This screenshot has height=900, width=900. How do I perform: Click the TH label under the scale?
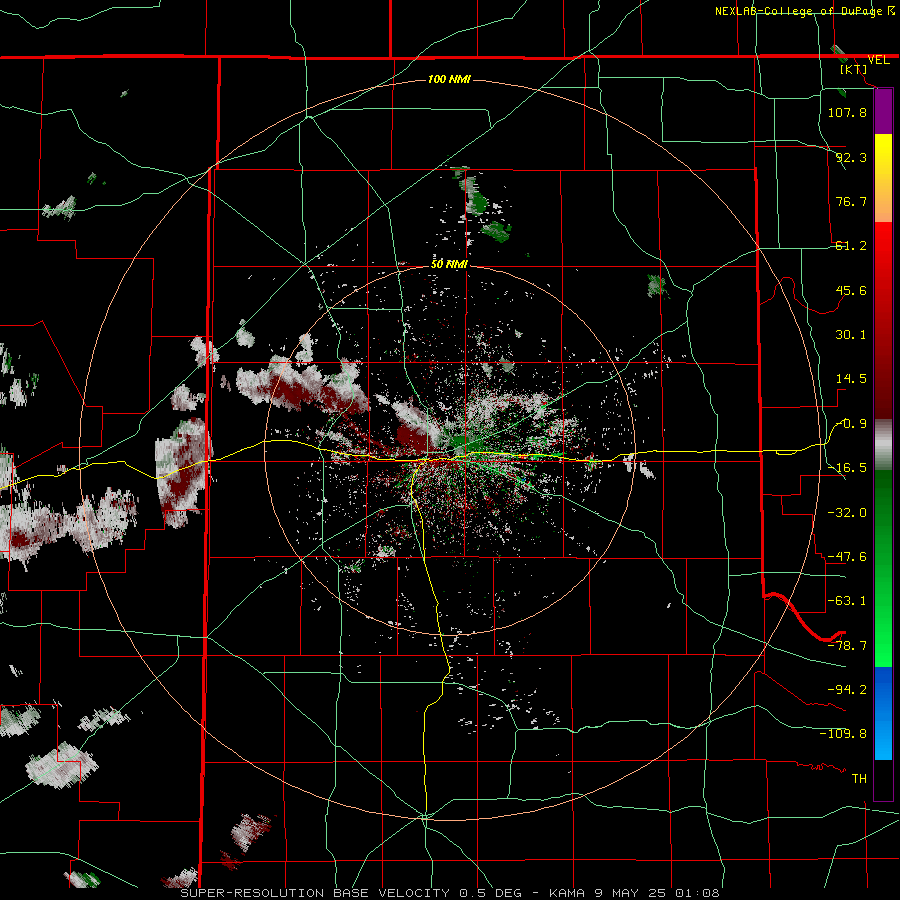tap(859, 779)
